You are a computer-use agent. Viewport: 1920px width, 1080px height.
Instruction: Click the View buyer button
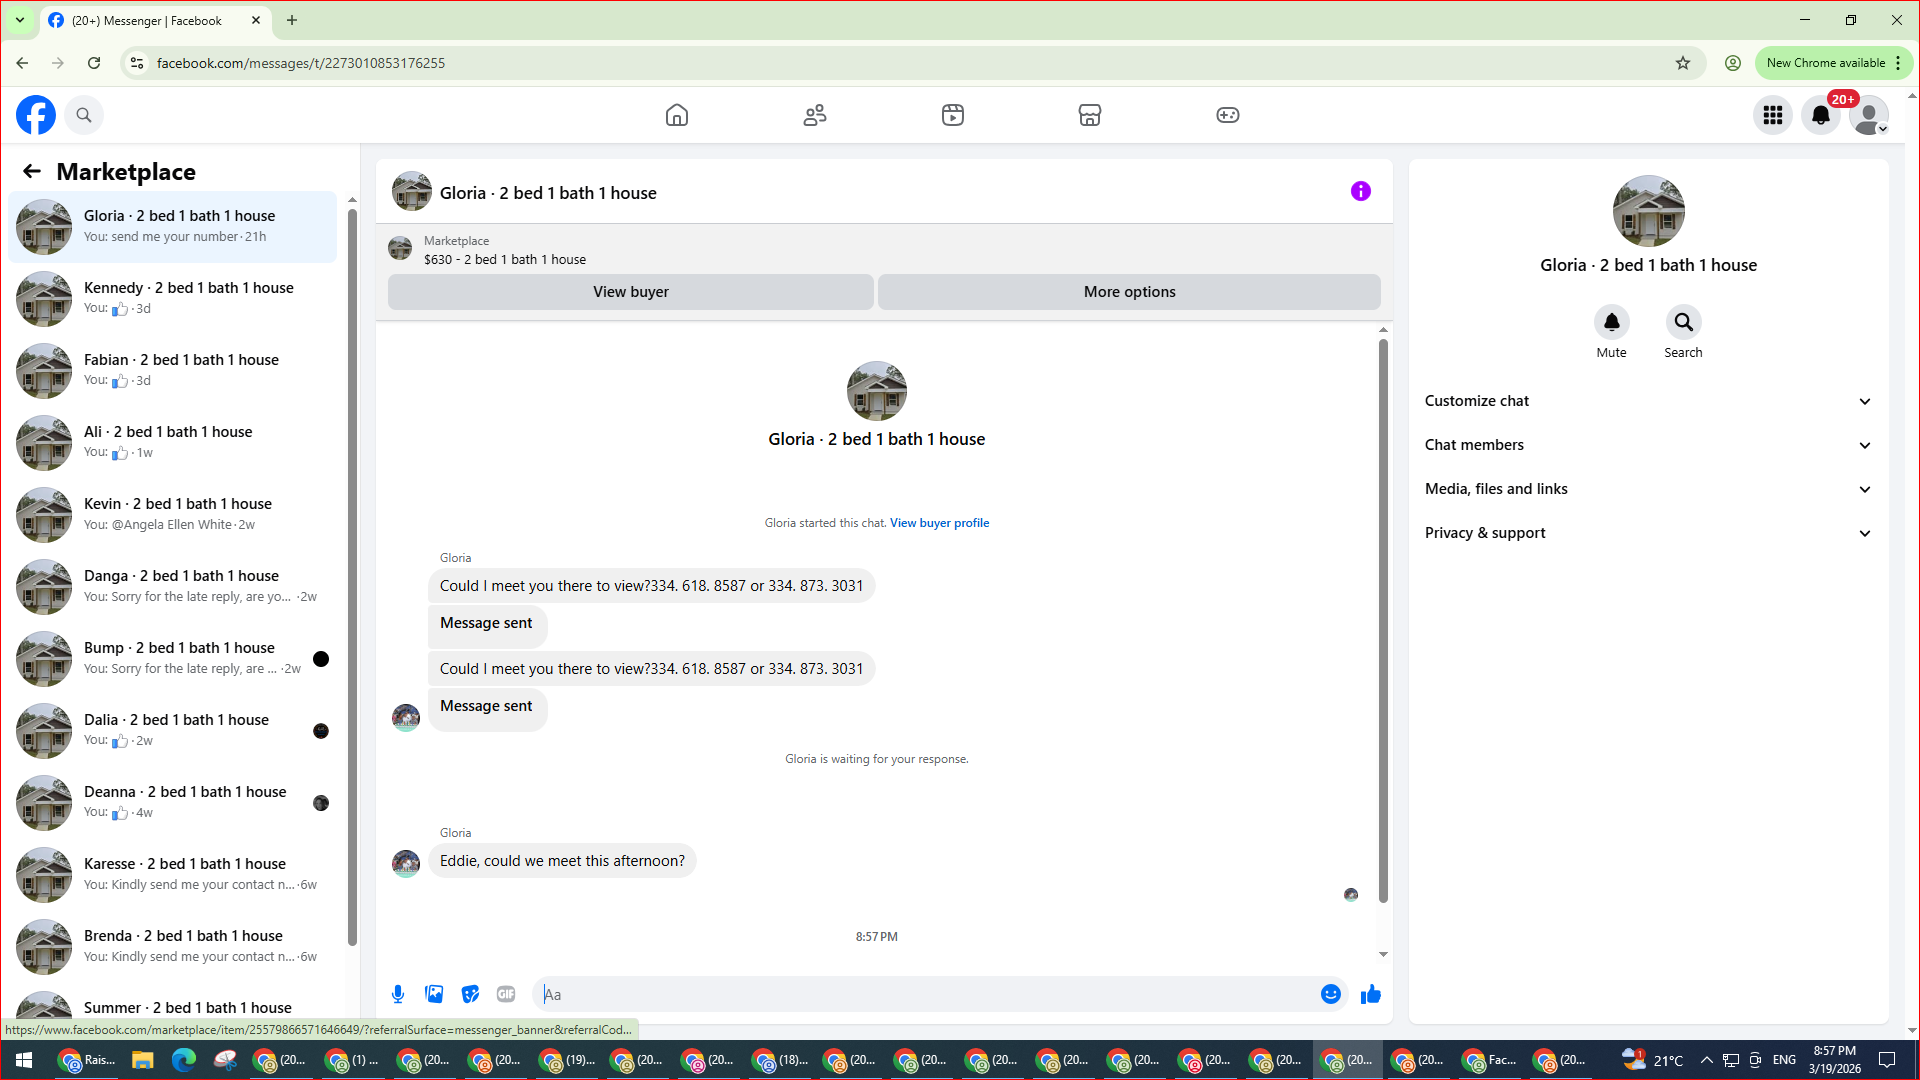click(630, 292)
